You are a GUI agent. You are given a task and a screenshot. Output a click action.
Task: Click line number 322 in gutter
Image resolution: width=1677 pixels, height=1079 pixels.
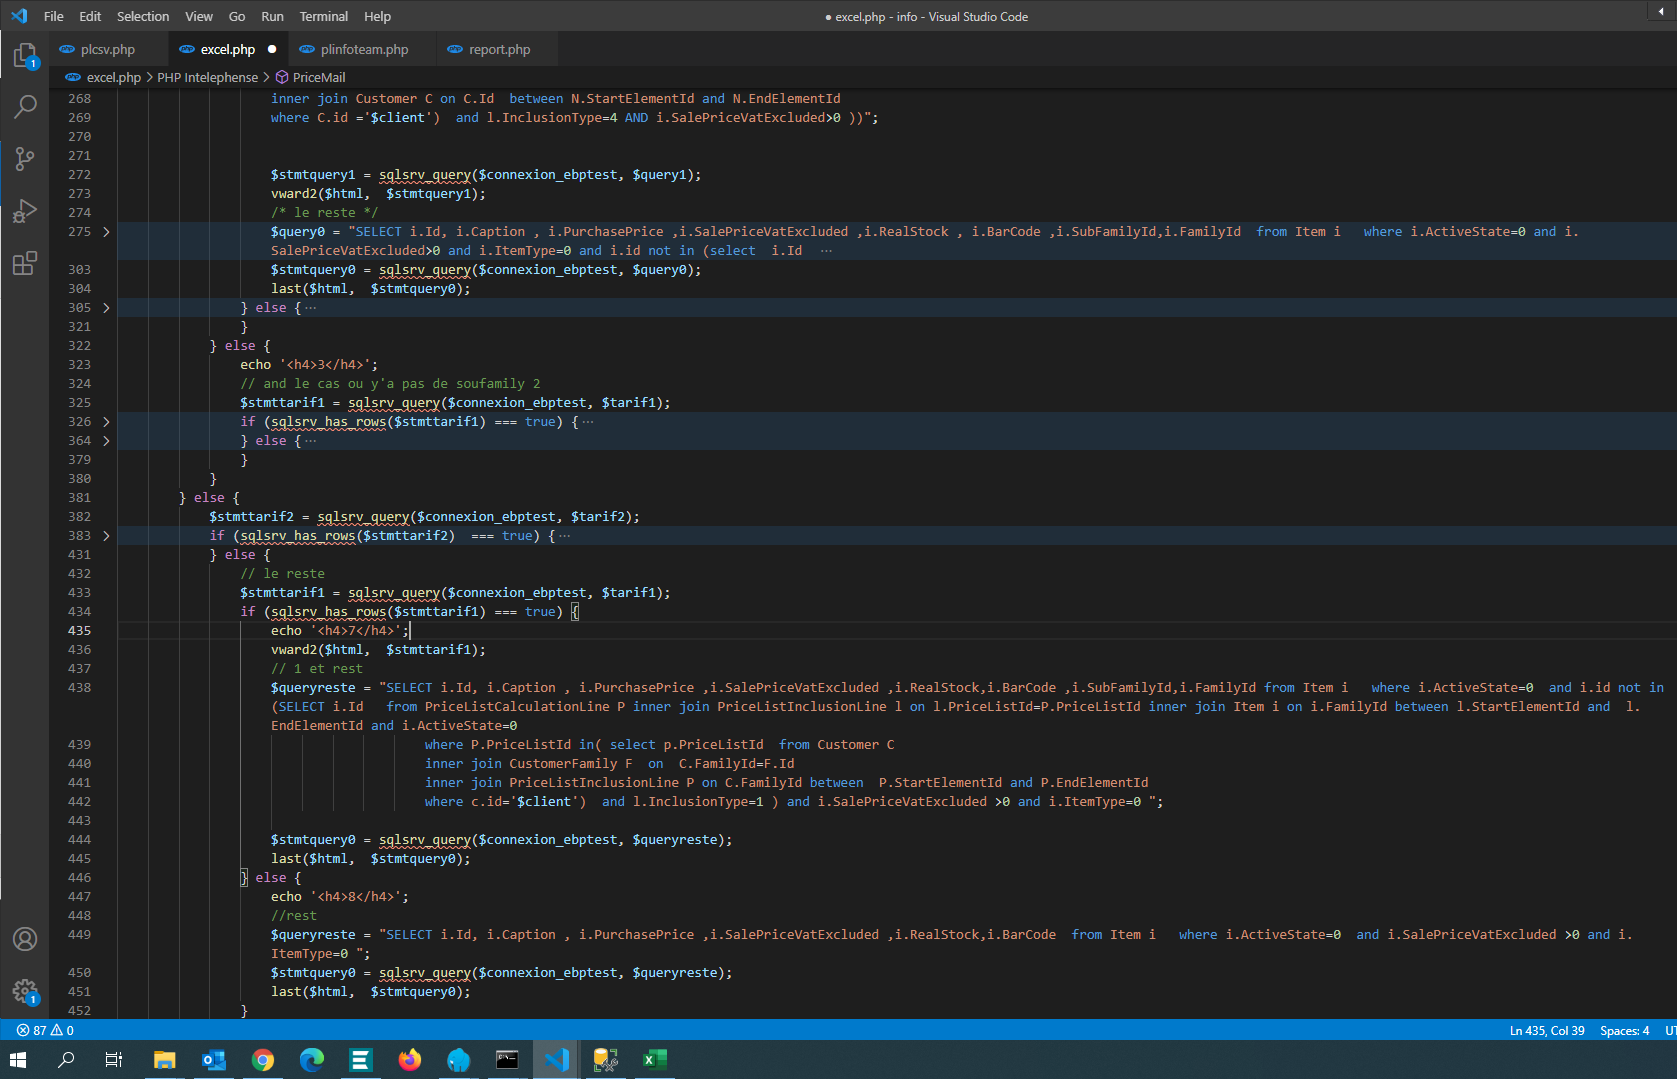click(x=79, y=346)
